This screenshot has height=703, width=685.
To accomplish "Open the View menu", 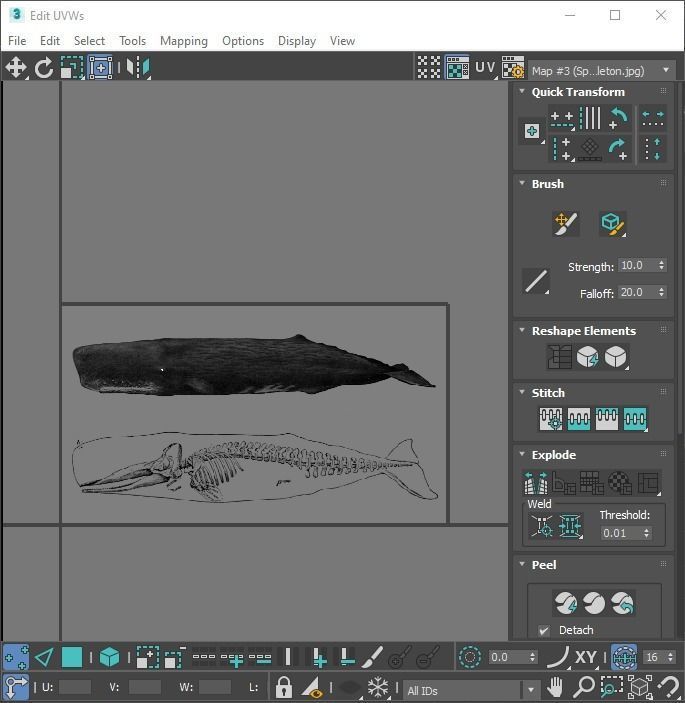I will (342, 41).
